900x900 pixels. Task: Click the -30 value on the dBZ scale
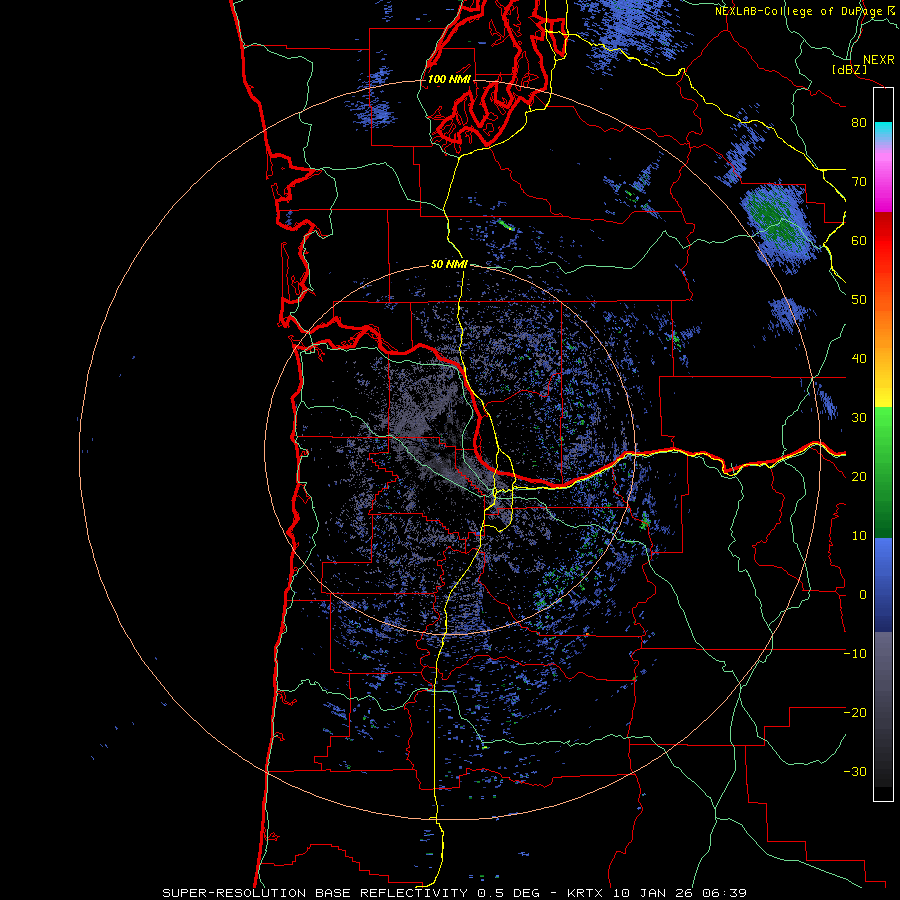855,772
